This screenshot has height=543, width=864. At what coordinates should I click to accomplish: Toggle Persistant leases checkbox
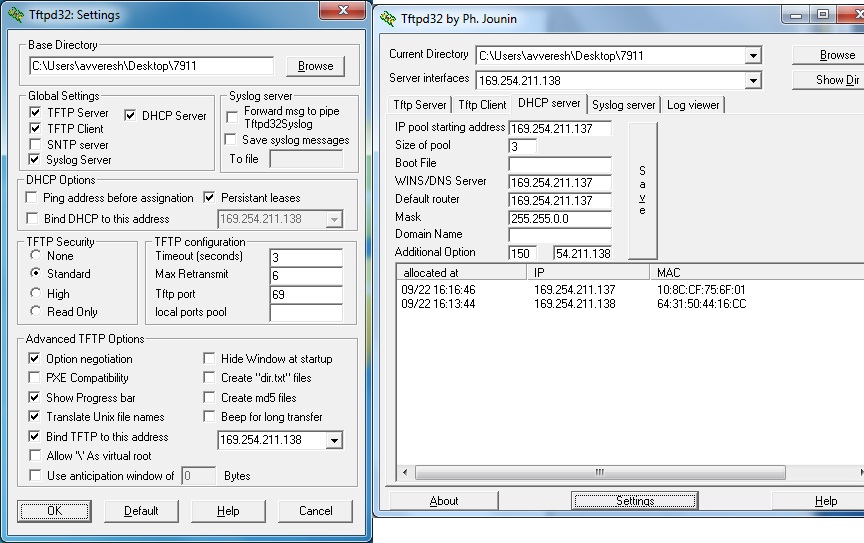pos(209,197)
